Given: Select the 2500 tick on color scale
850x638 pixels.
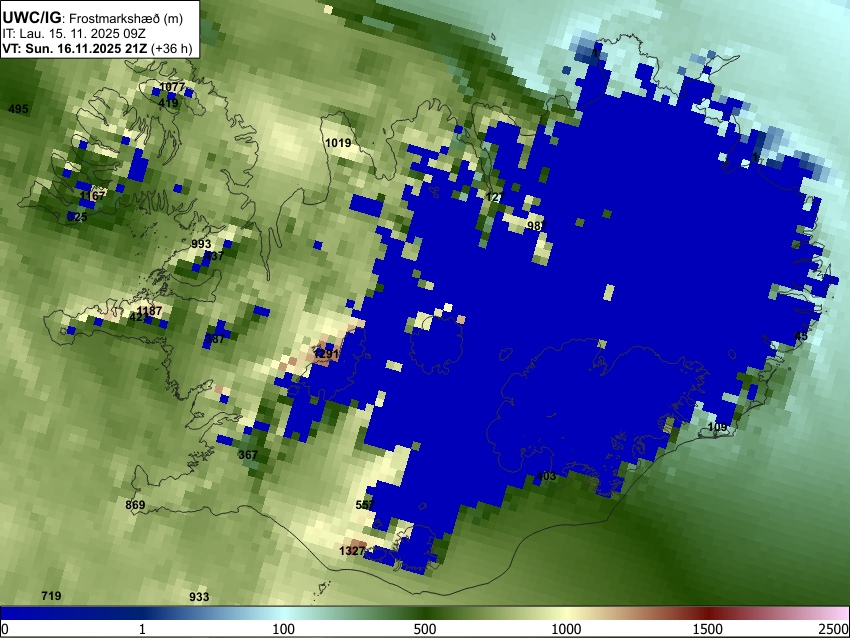Looking at the screenshot, I should 835,629.
